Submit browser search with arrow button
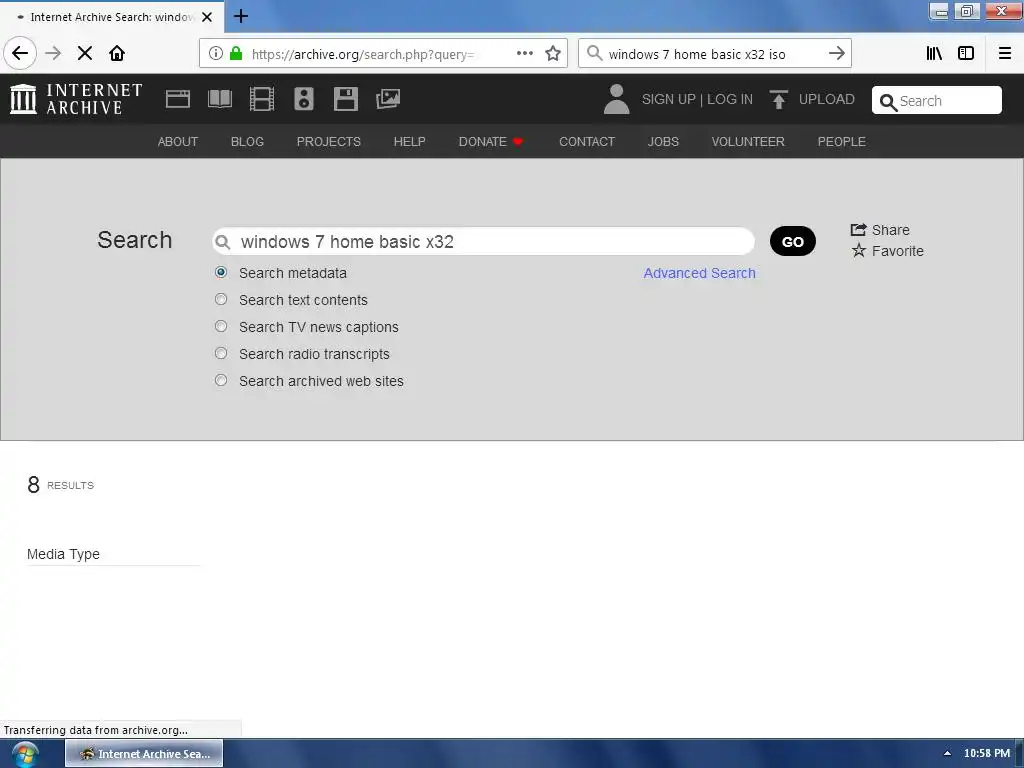 coord(837,54)
